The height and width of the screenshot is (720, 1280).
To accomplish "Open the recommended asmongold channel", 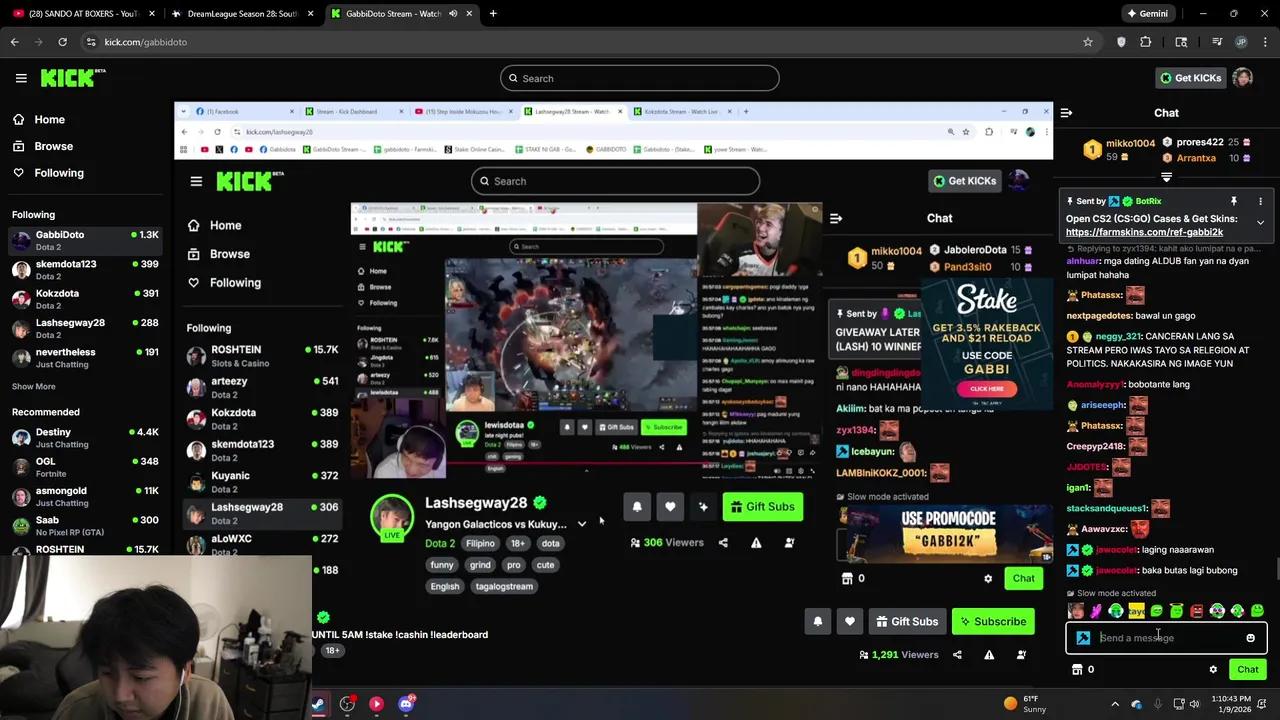I will (x=85, y=496).
